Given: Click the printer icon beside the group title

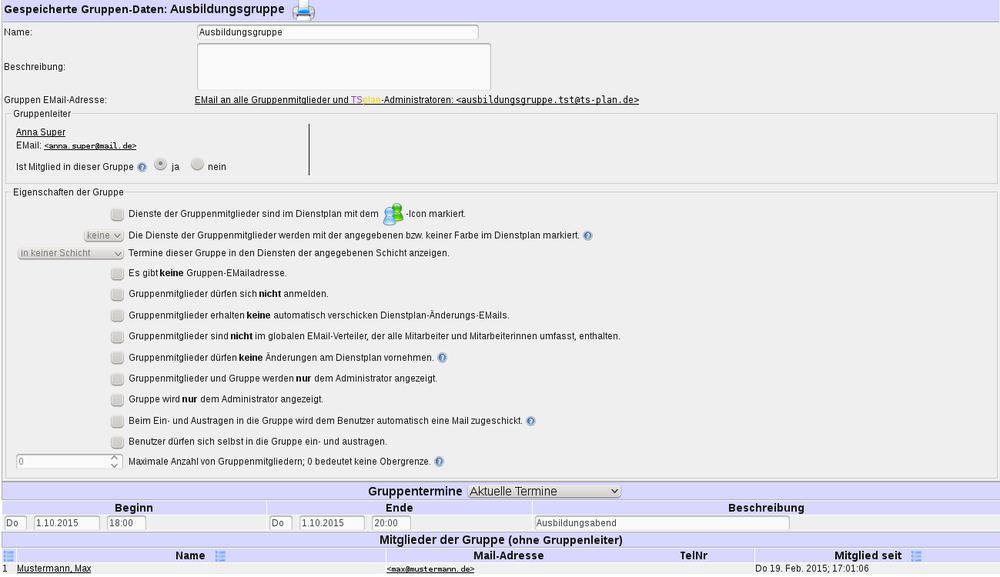Looking at the screenshot, I should point(303,12).
